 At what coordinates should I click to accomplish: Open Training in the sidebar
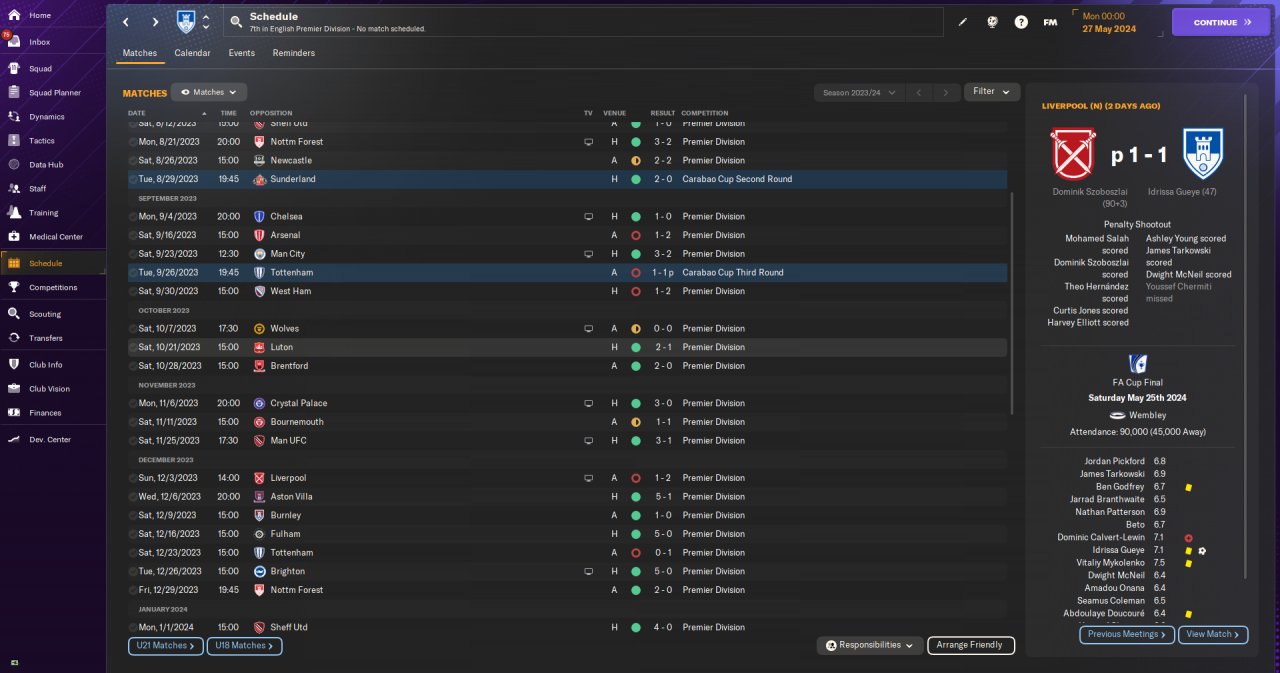[43, 213]
